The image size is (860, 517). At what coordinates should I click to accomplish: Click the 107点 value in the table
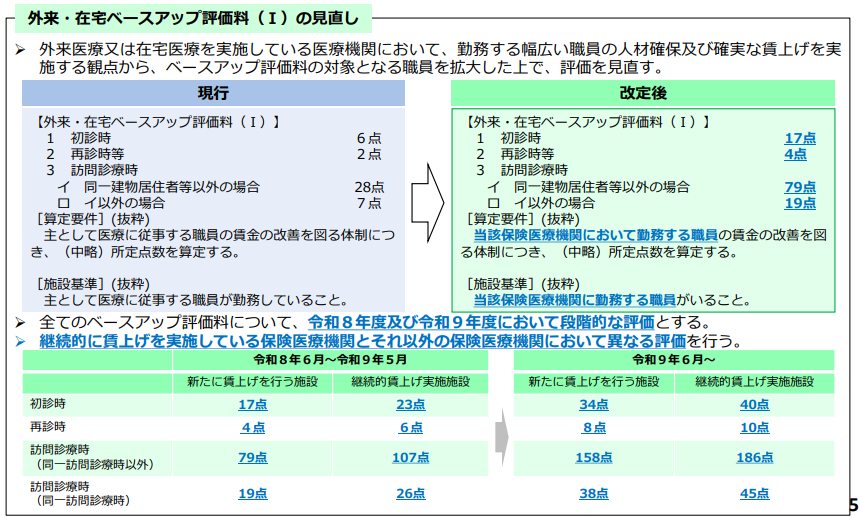point(410,457)
